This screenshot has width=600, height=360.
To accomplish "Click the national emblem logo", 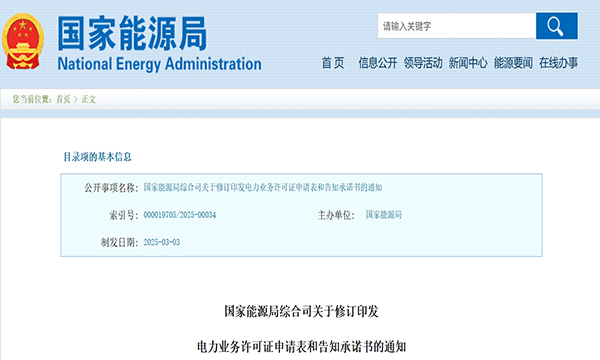I will pos(23,41).
